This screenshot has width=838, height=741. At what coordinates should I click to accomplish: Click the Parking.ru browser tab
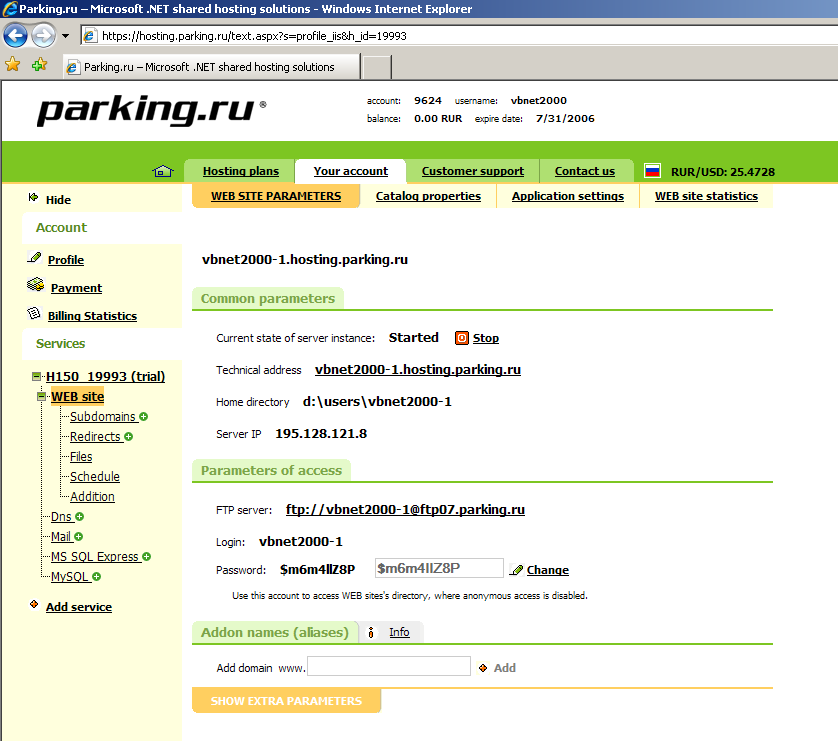coord(211,67)
